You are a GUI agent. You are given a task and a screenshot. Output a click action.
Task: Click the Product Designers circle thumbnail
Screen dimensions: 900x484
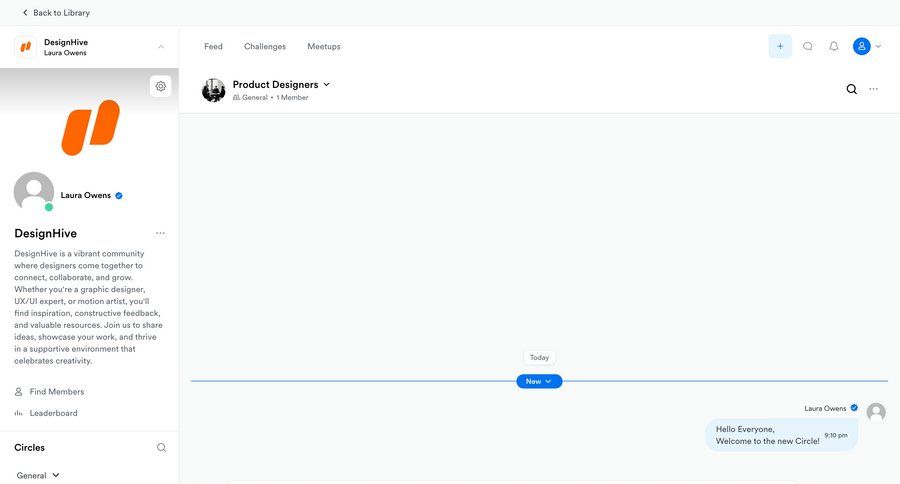[214, 90]
